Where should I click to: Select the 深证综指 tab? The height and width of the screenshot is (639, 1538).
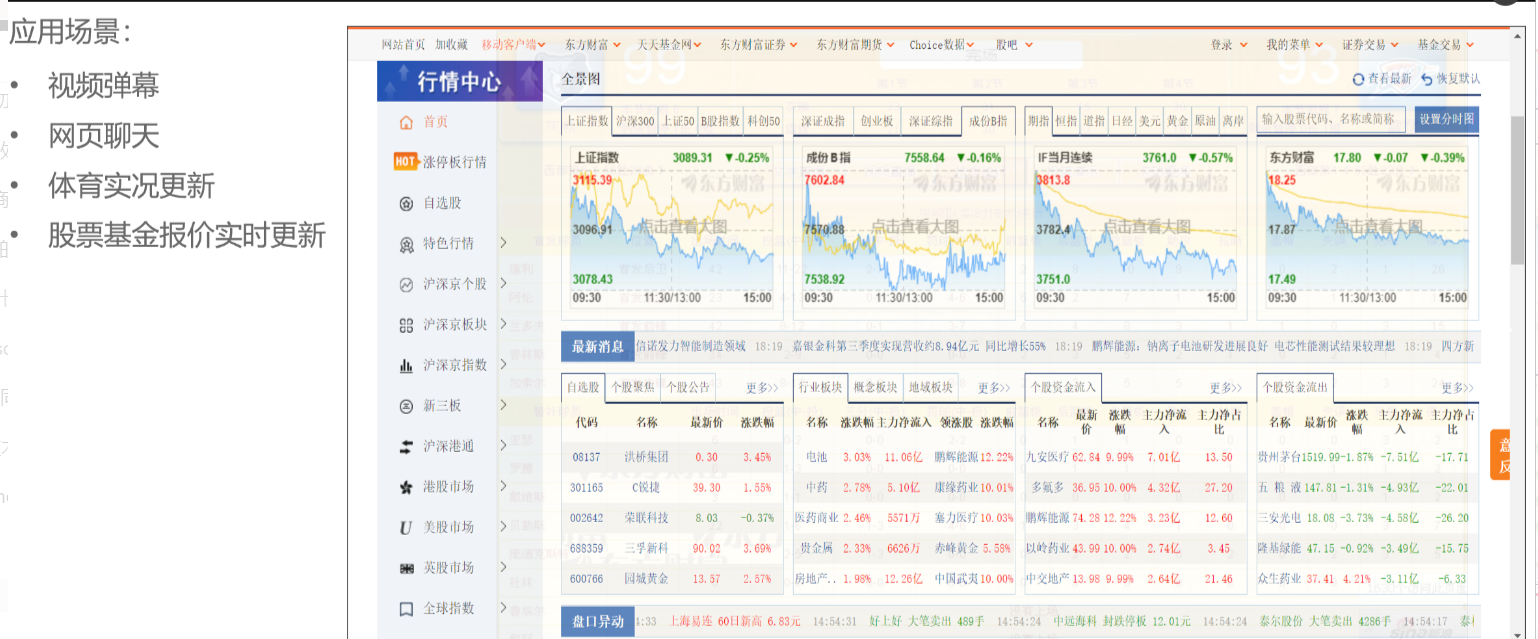(930, 121)
